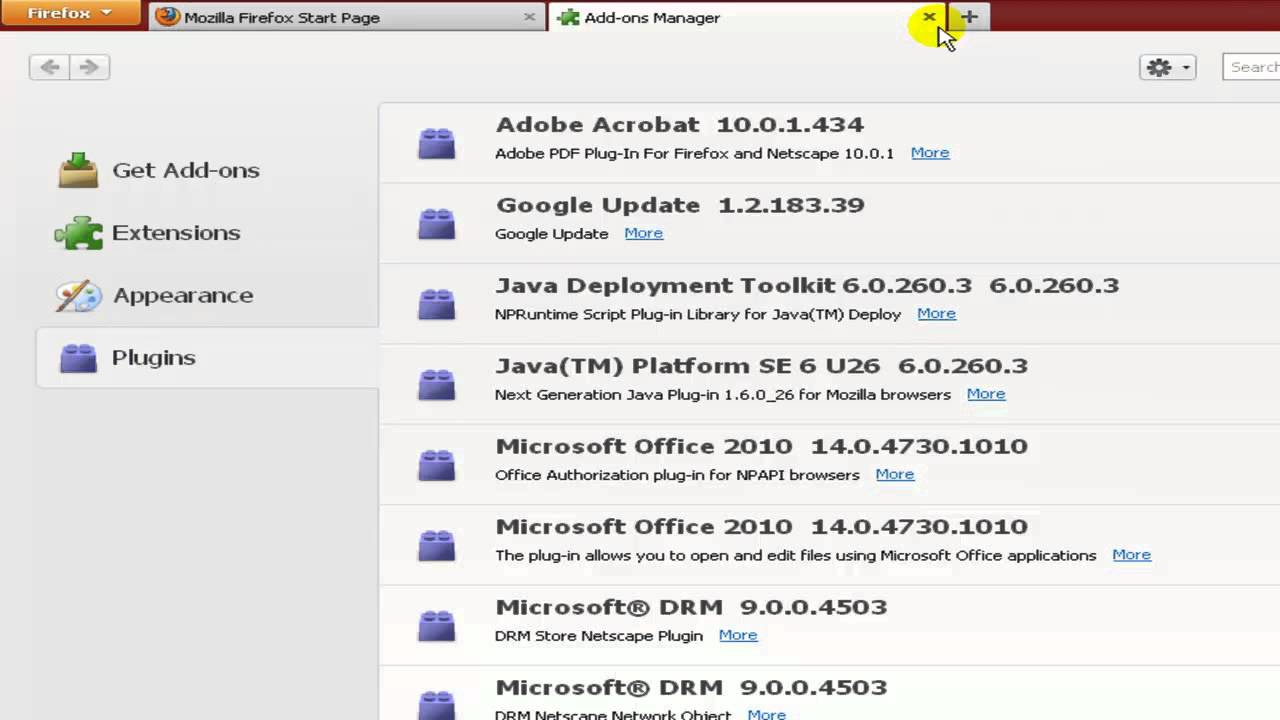
Task: Click the Firefox logo on Start Page tab
Action: tap(167, 17)
